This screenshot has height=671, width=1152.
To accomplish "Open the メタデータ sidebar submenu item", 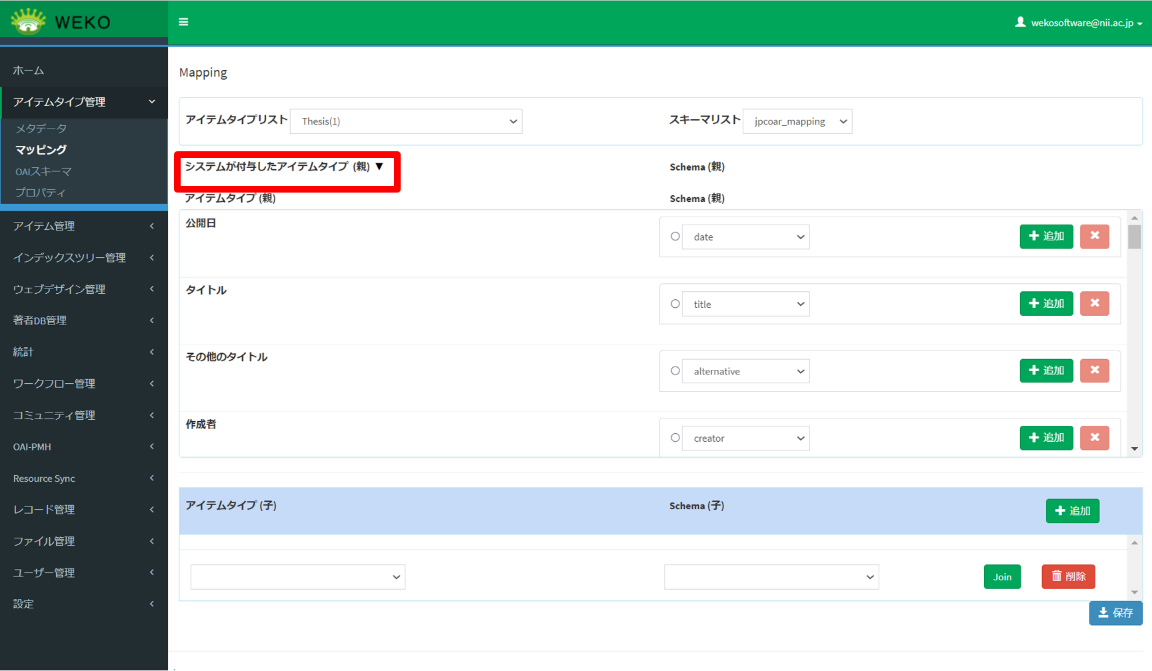I will tap(41, 129).
